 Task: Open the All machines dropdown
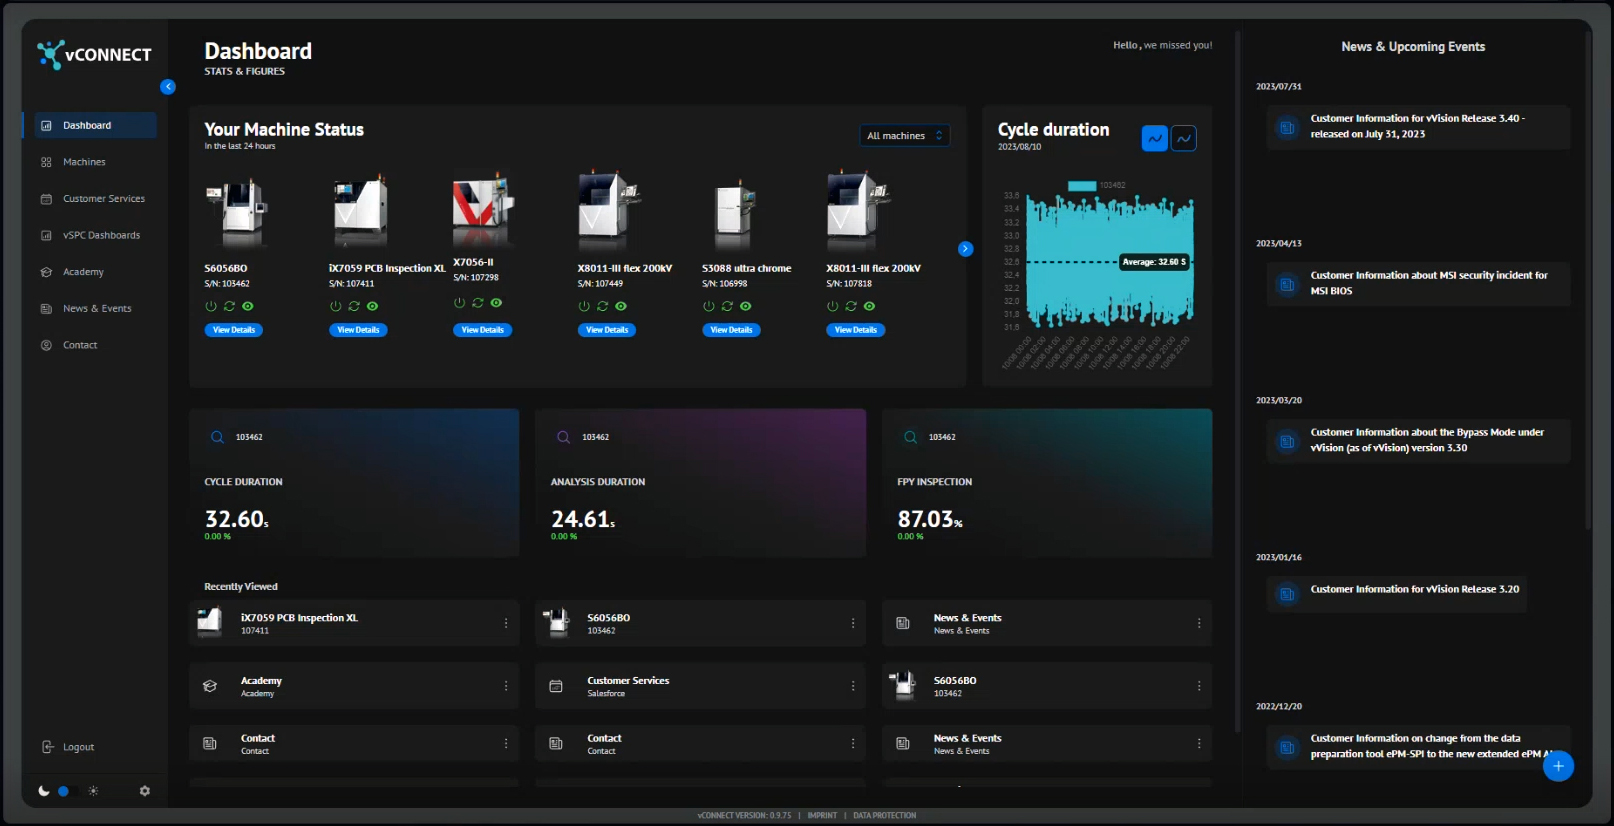[904, 136]
